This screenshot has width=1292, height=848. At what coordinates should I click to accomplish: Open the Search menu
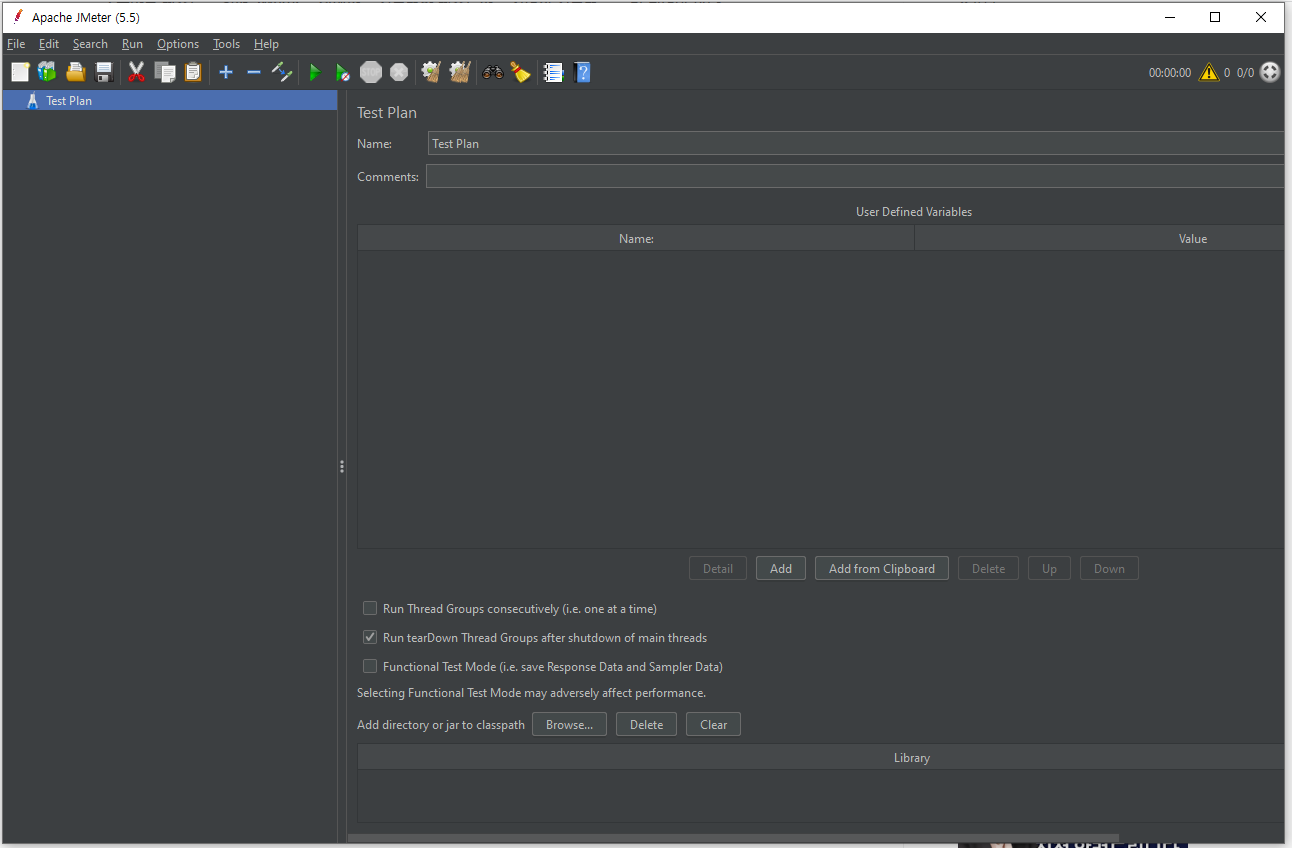coord(90,44)
